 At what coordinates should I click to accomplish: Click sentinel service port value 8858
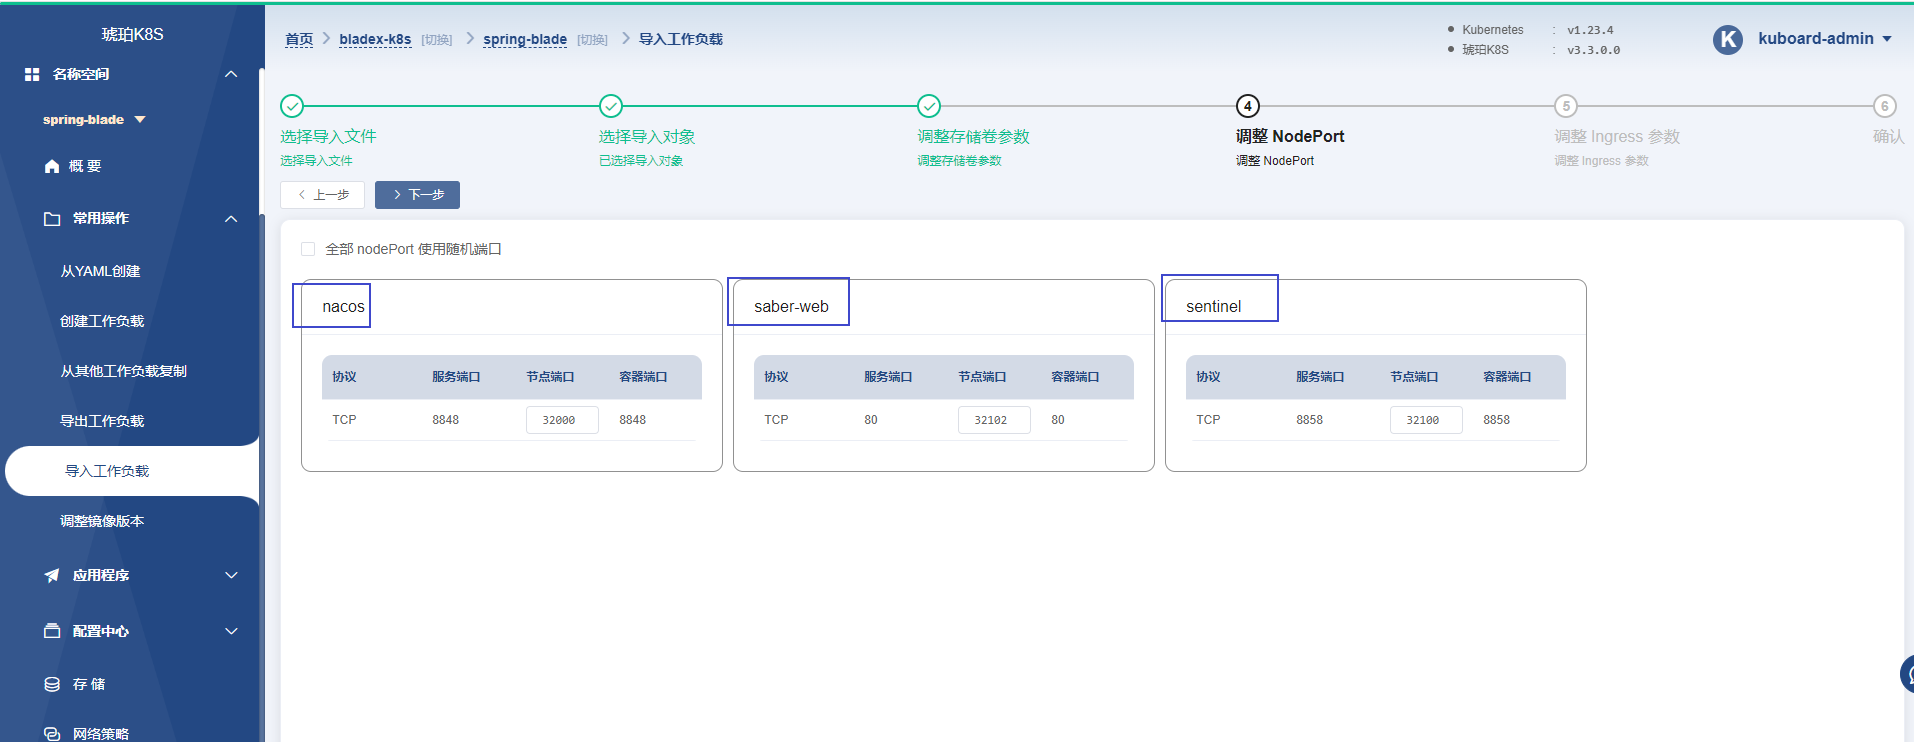[x=1310, y=420]
